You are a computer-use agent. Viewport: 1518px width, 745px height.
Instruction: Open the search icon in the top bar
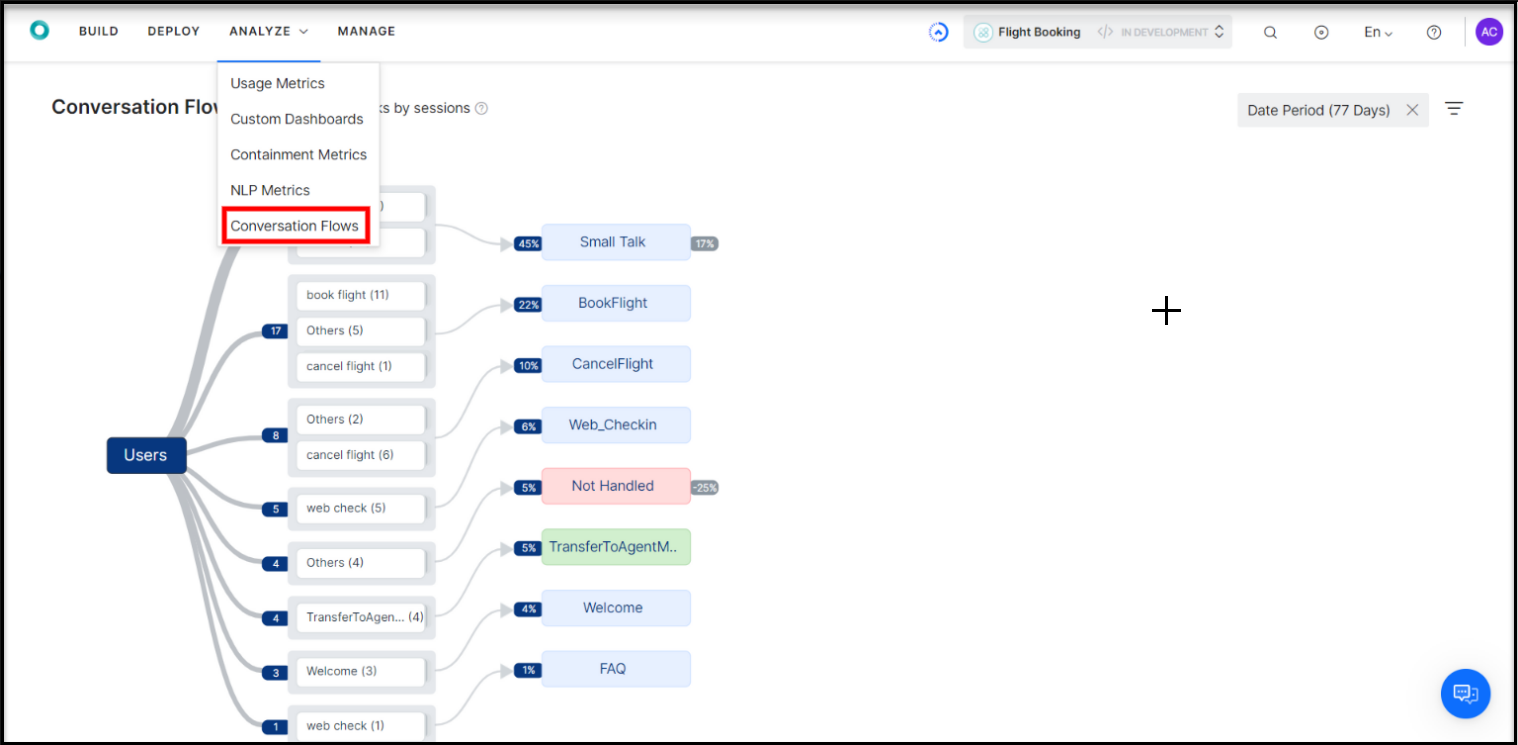click(1270, 31)
